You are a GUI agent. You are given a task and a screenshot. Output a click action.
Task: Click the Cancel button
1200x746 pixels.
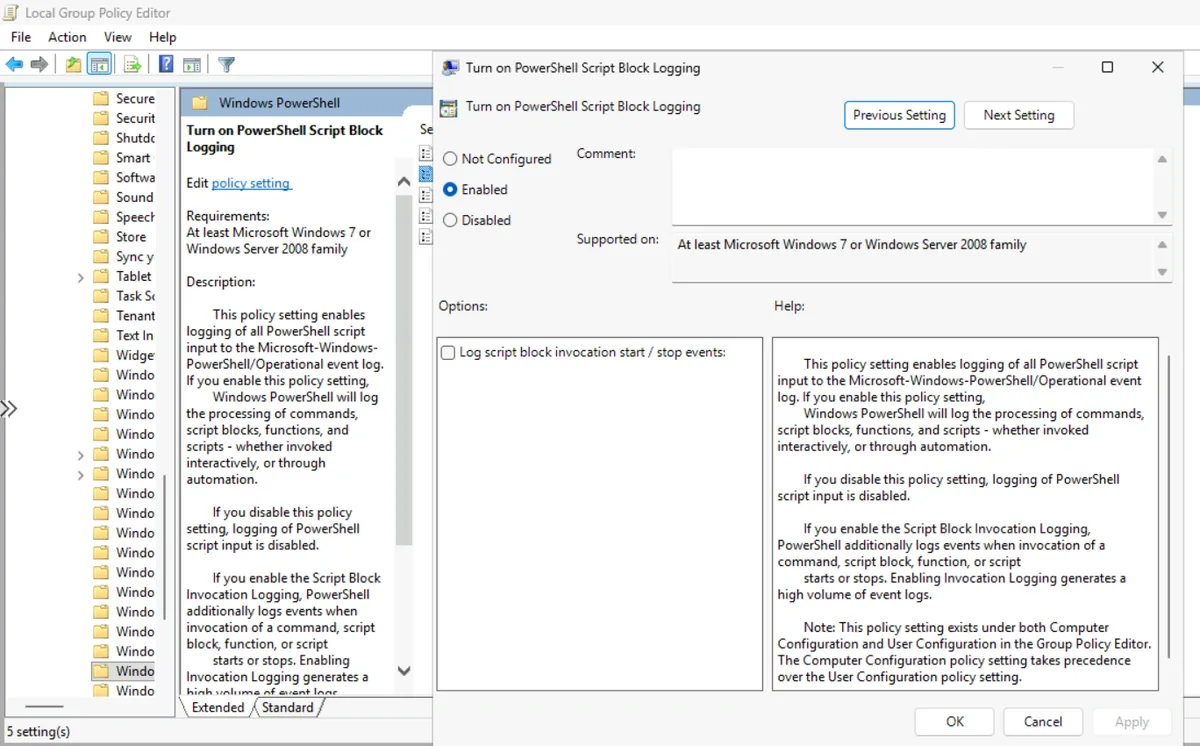pyautogui.click(x=1043, y=721)
